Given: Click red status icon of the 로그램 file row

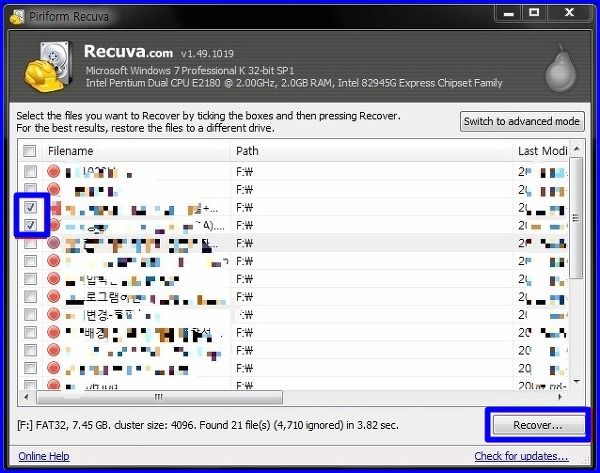Looking at the screenshot, I should tap(54, 297).
